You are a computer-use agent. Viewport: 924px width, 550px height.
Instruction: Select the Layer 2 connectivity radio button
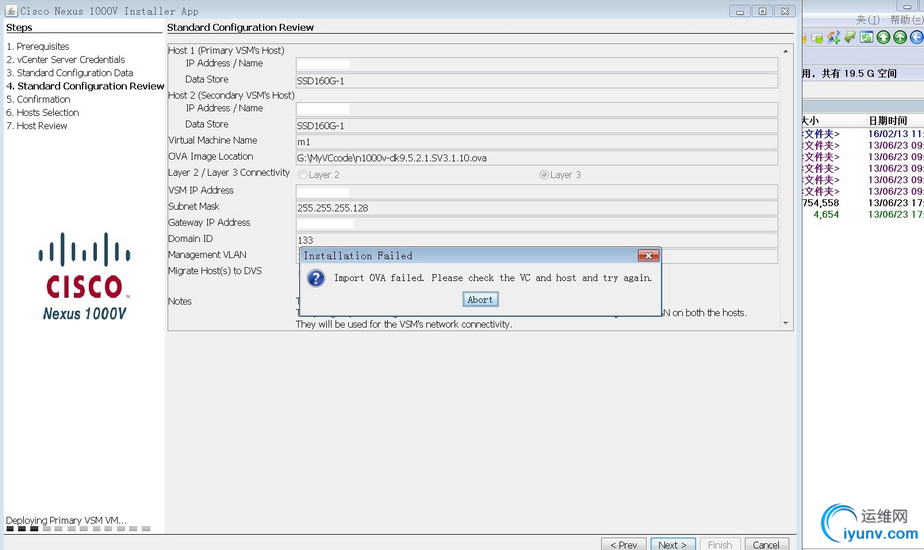point(302,174)
